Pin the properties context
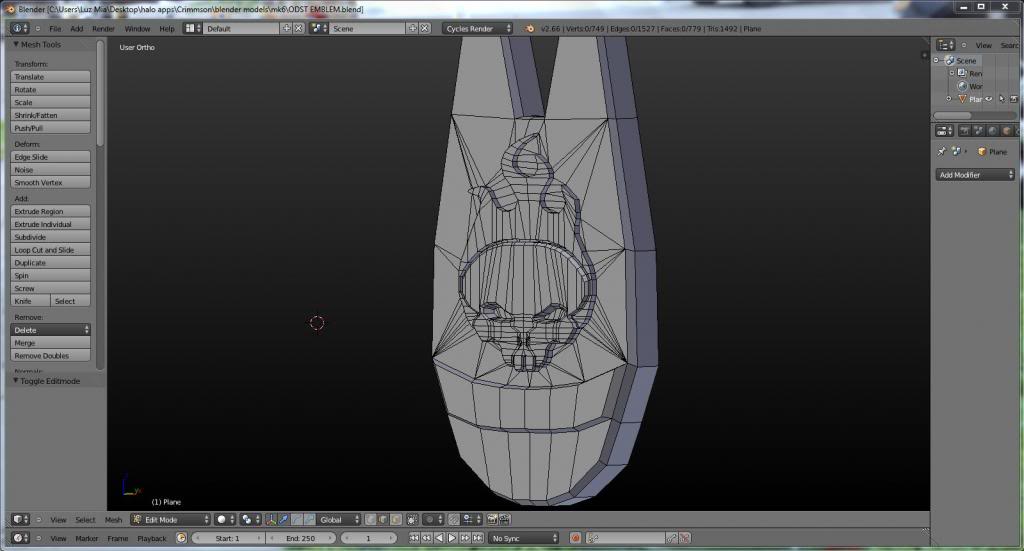This screenshot has height=551, width=1024. coord(942,151)
